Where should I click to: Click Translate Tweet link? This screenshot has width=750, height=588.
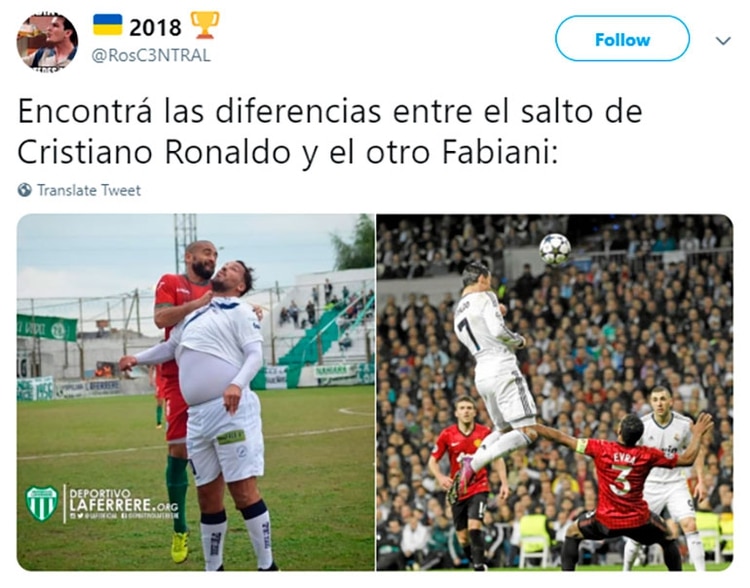[89, 190]
